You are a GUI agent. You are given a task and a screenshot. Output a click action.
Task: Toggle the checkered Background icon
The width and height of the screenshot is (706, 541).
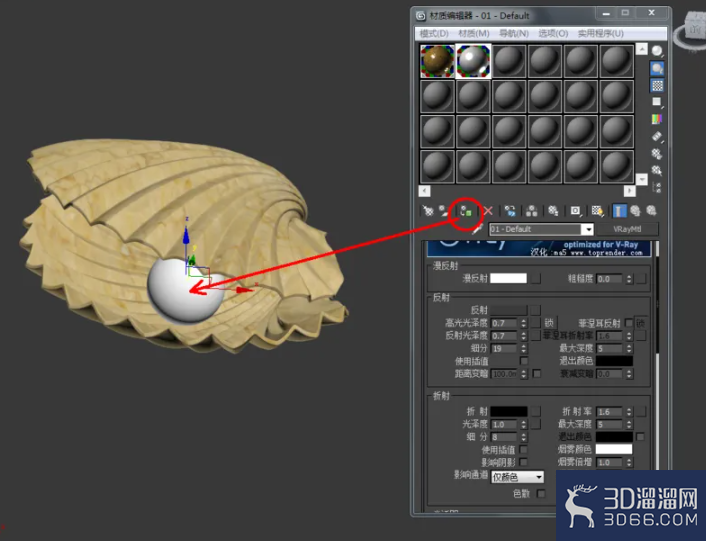tap(657, 85)
